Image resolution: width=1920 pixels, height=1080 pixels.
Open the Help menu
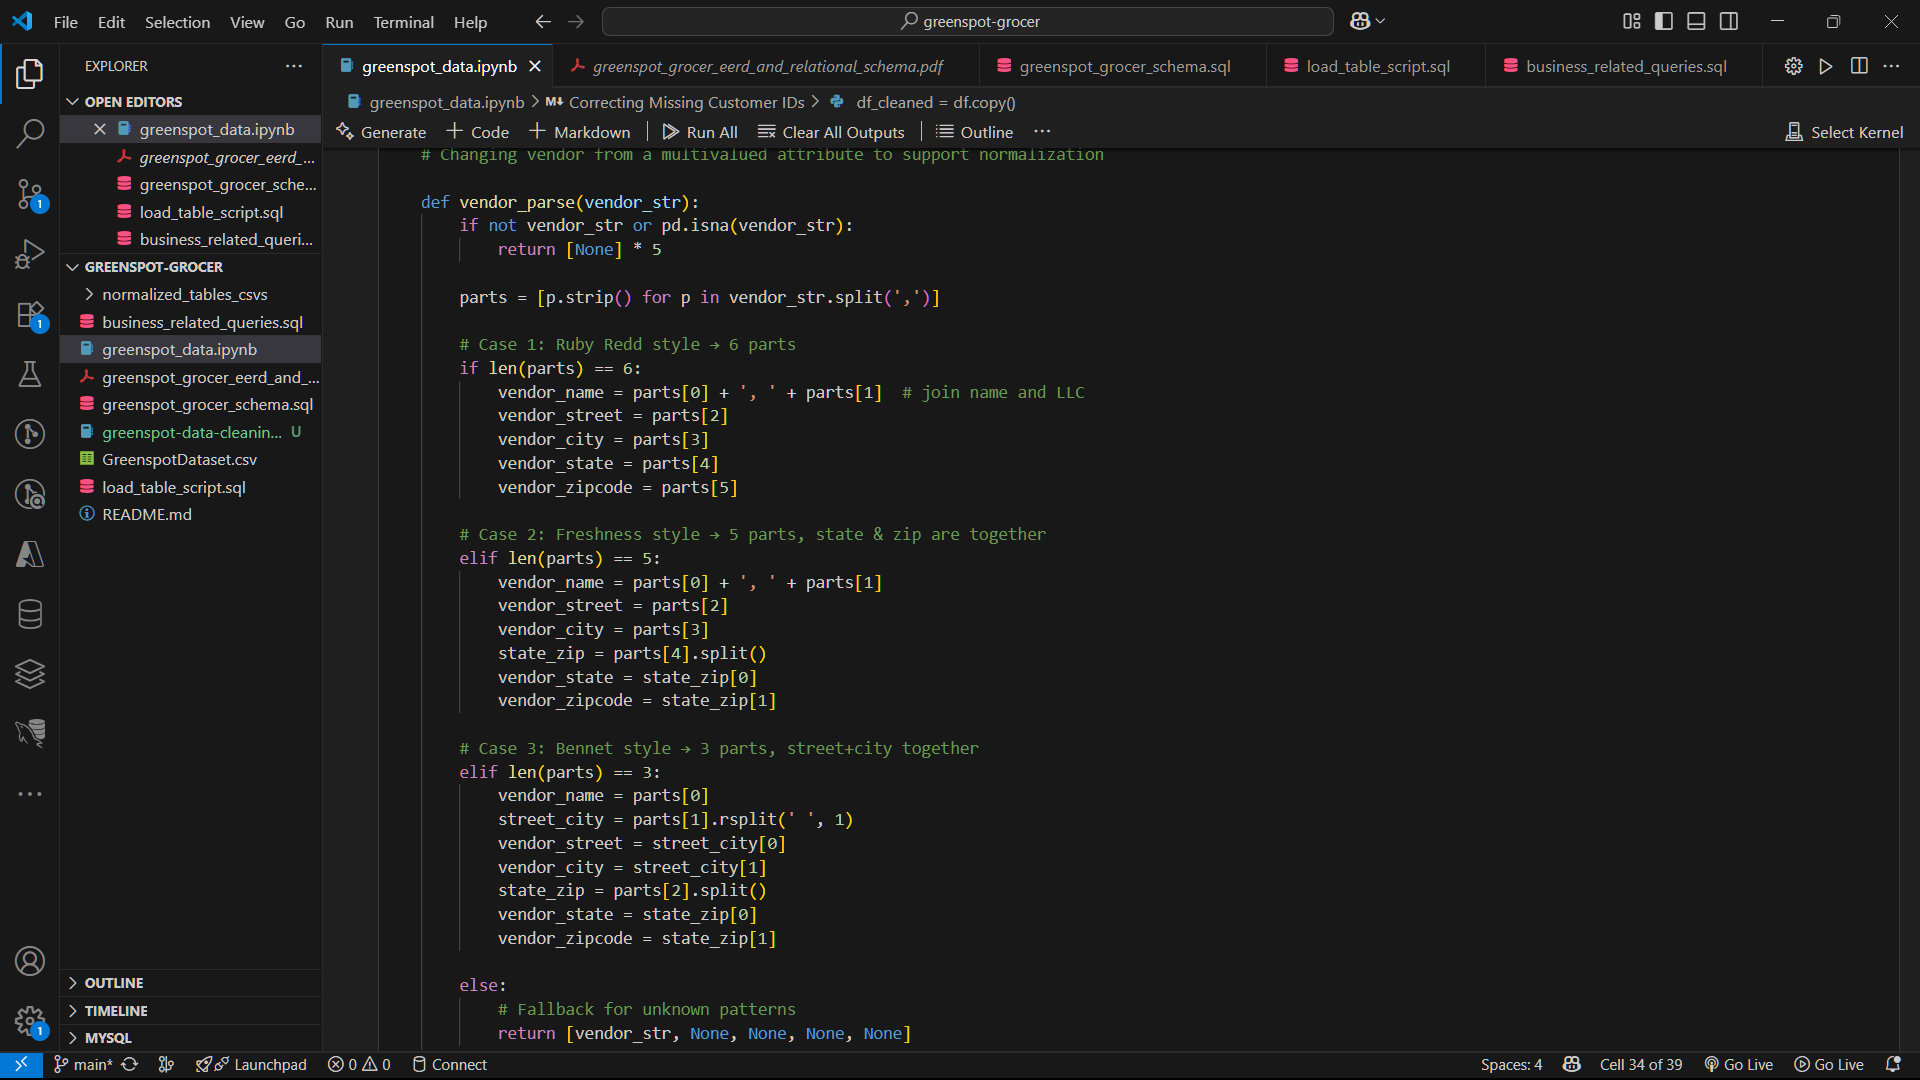(x=470, y=22)
